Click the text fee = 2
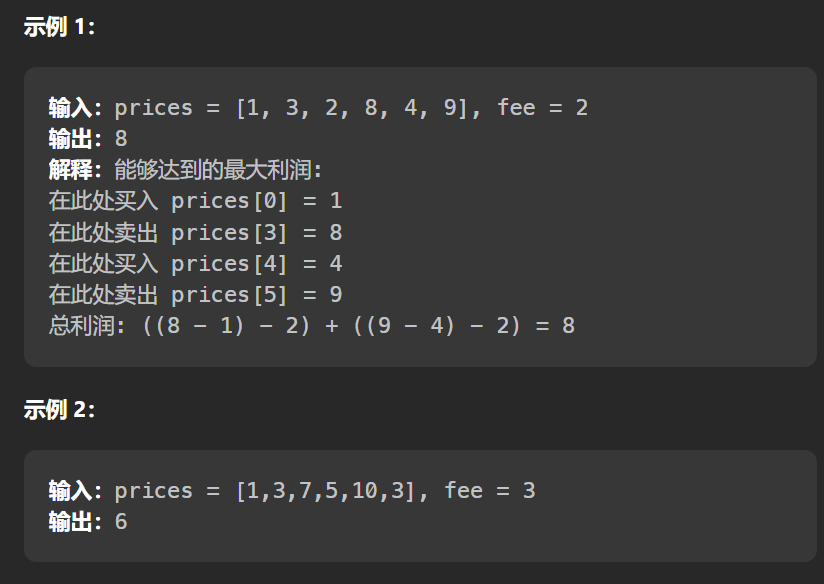The height and width of the screenshot is (584, 824). tap(543, 108)
